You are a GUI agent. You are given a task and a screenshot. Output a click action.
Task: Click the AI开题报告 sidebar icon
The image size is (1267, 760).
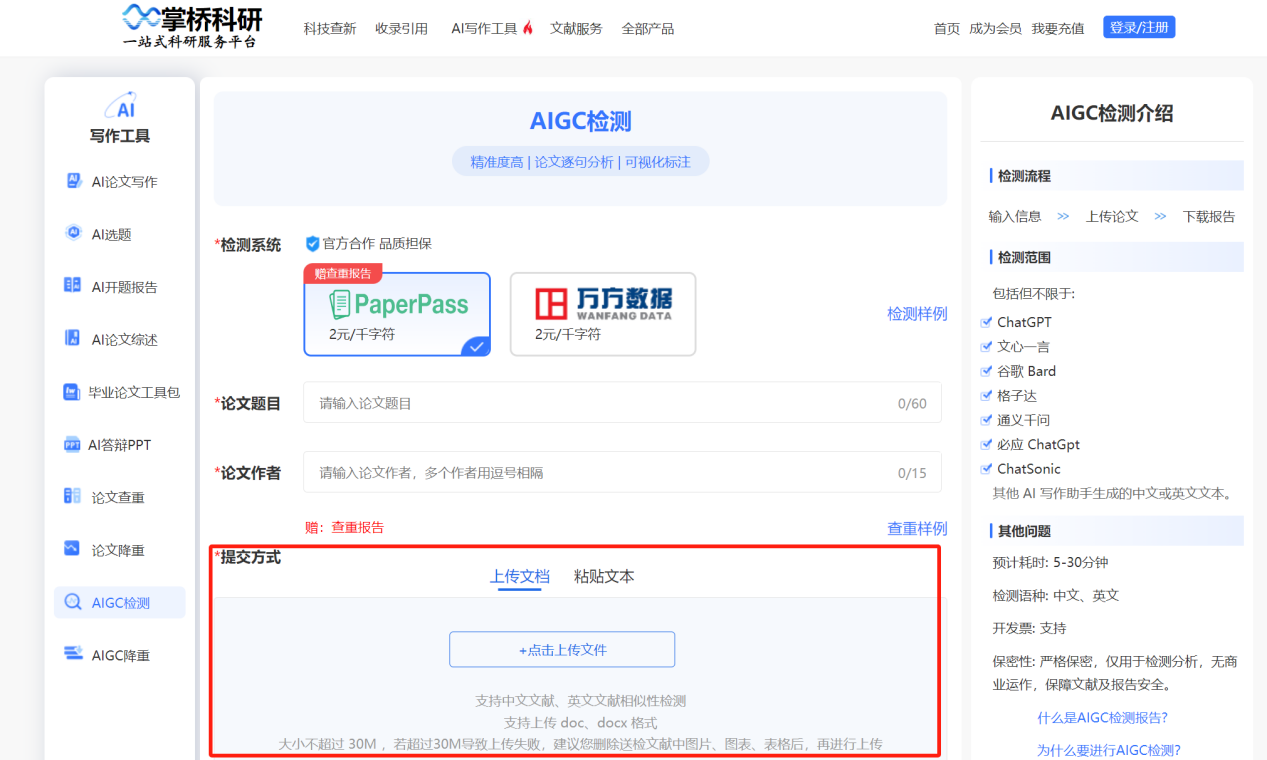pos(72,286)
